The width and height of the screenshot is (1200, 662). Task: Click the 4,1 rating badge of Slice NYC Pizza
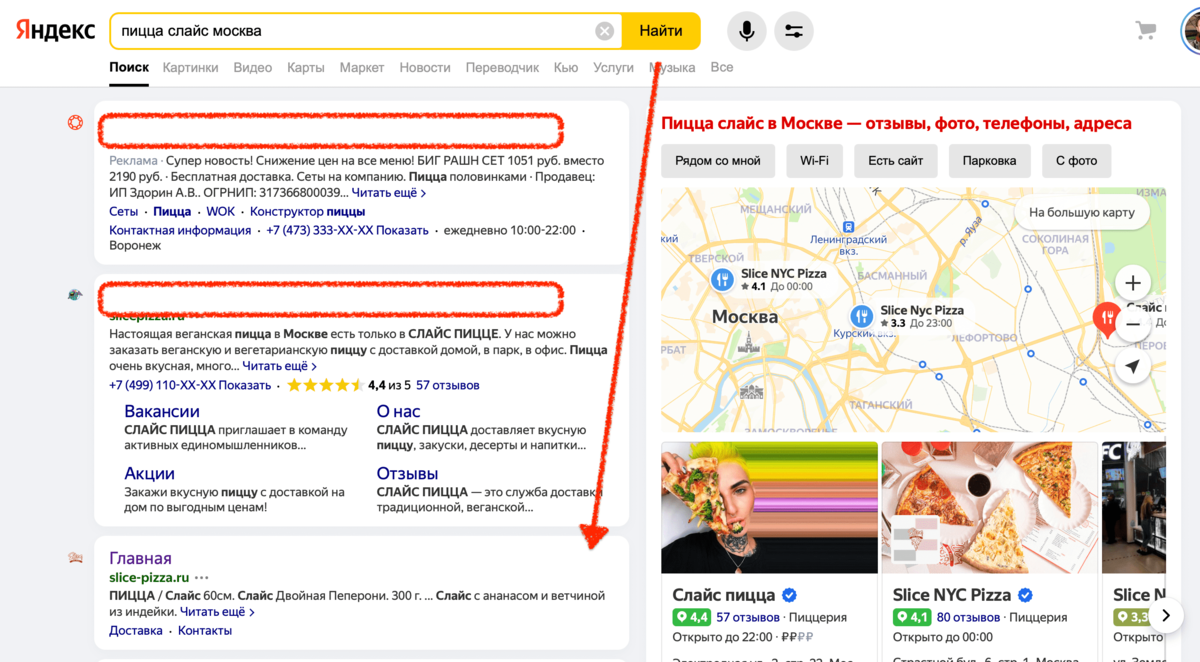click(x=912, y=618)
